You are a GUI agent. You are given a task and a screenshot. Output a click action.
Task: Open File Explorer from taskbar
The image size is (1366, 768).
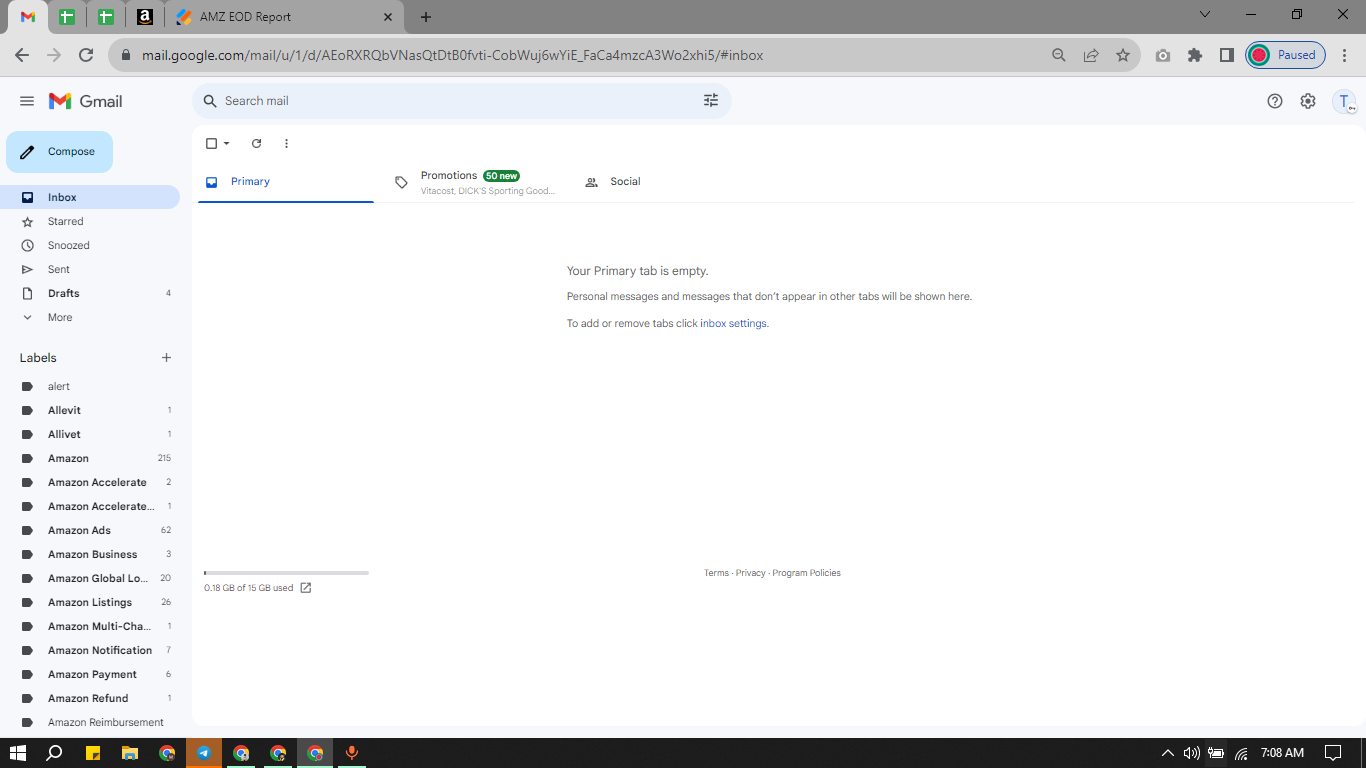coord(129,753)
